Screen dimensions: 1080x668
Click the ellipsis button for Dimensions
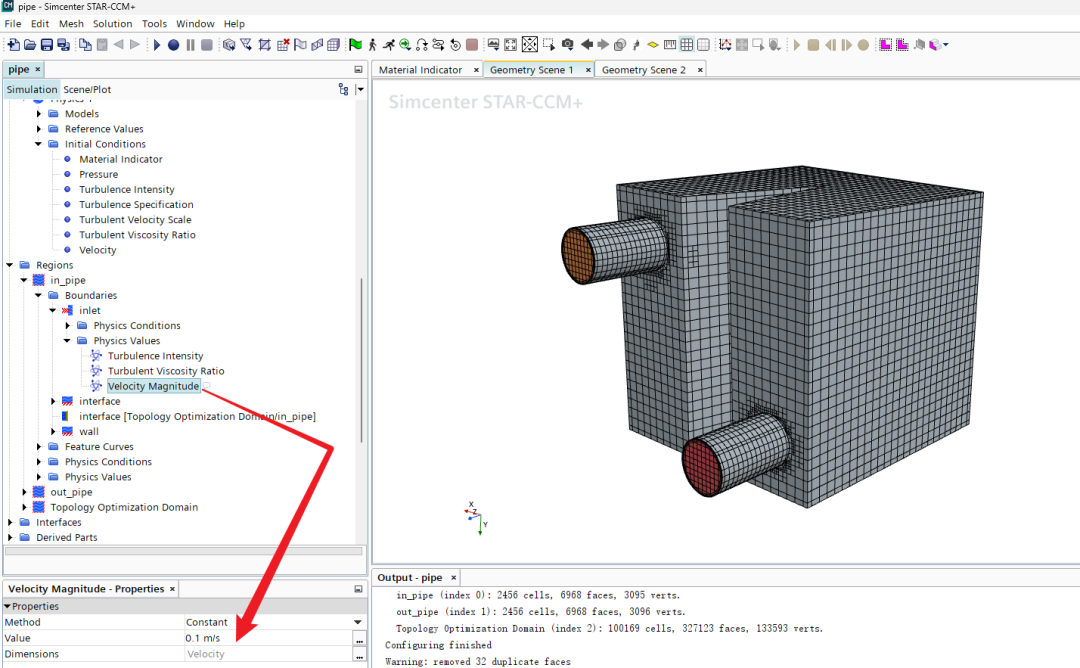pyautogui.click(x=360, y=655)
